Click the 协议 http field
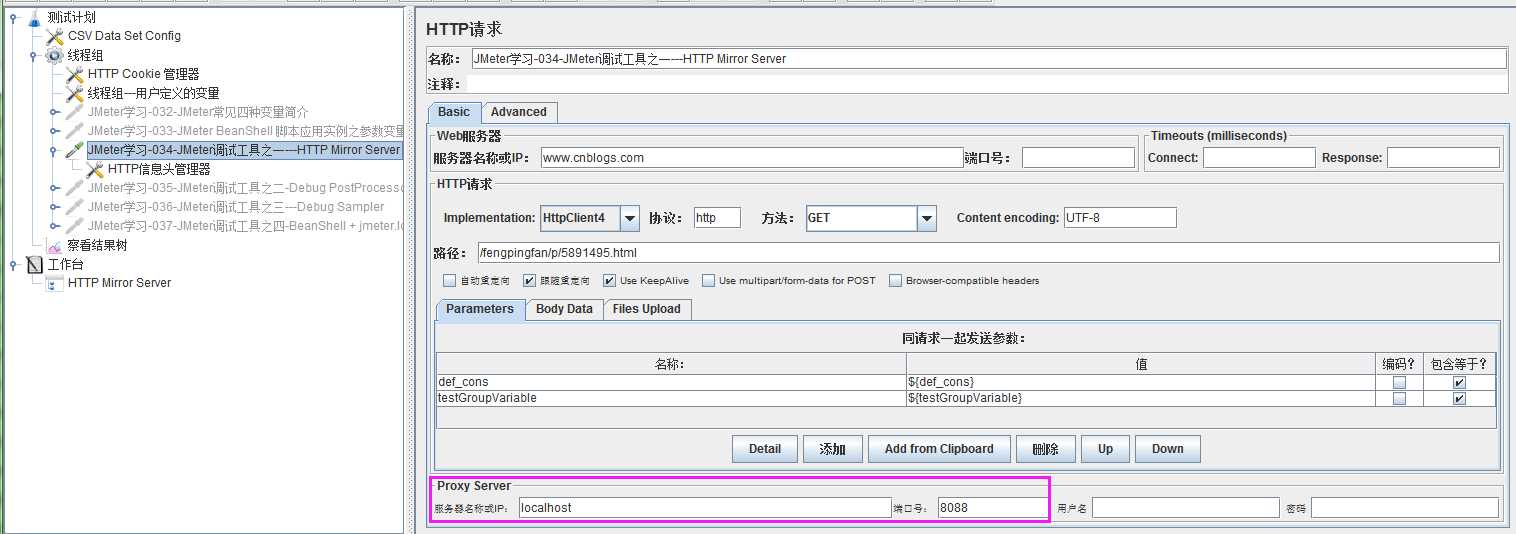Viewport: 1516px width, 534px height. 717,218
